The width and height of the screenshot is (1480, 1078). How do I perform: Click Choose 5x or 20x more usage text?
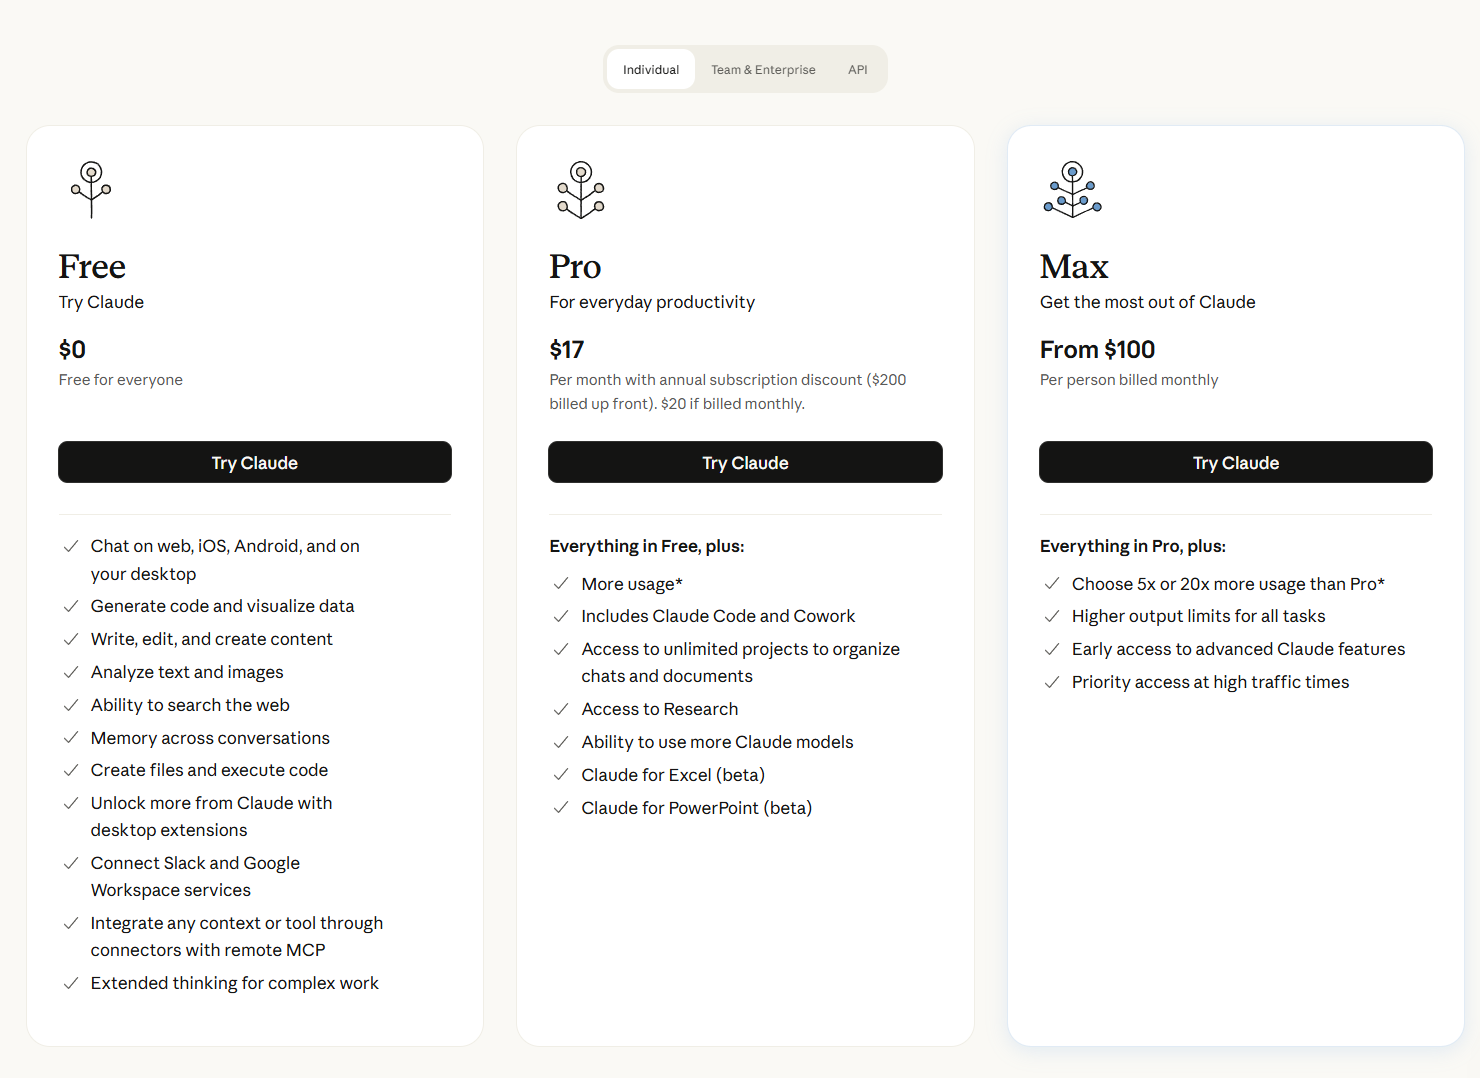pos(1228,584)
